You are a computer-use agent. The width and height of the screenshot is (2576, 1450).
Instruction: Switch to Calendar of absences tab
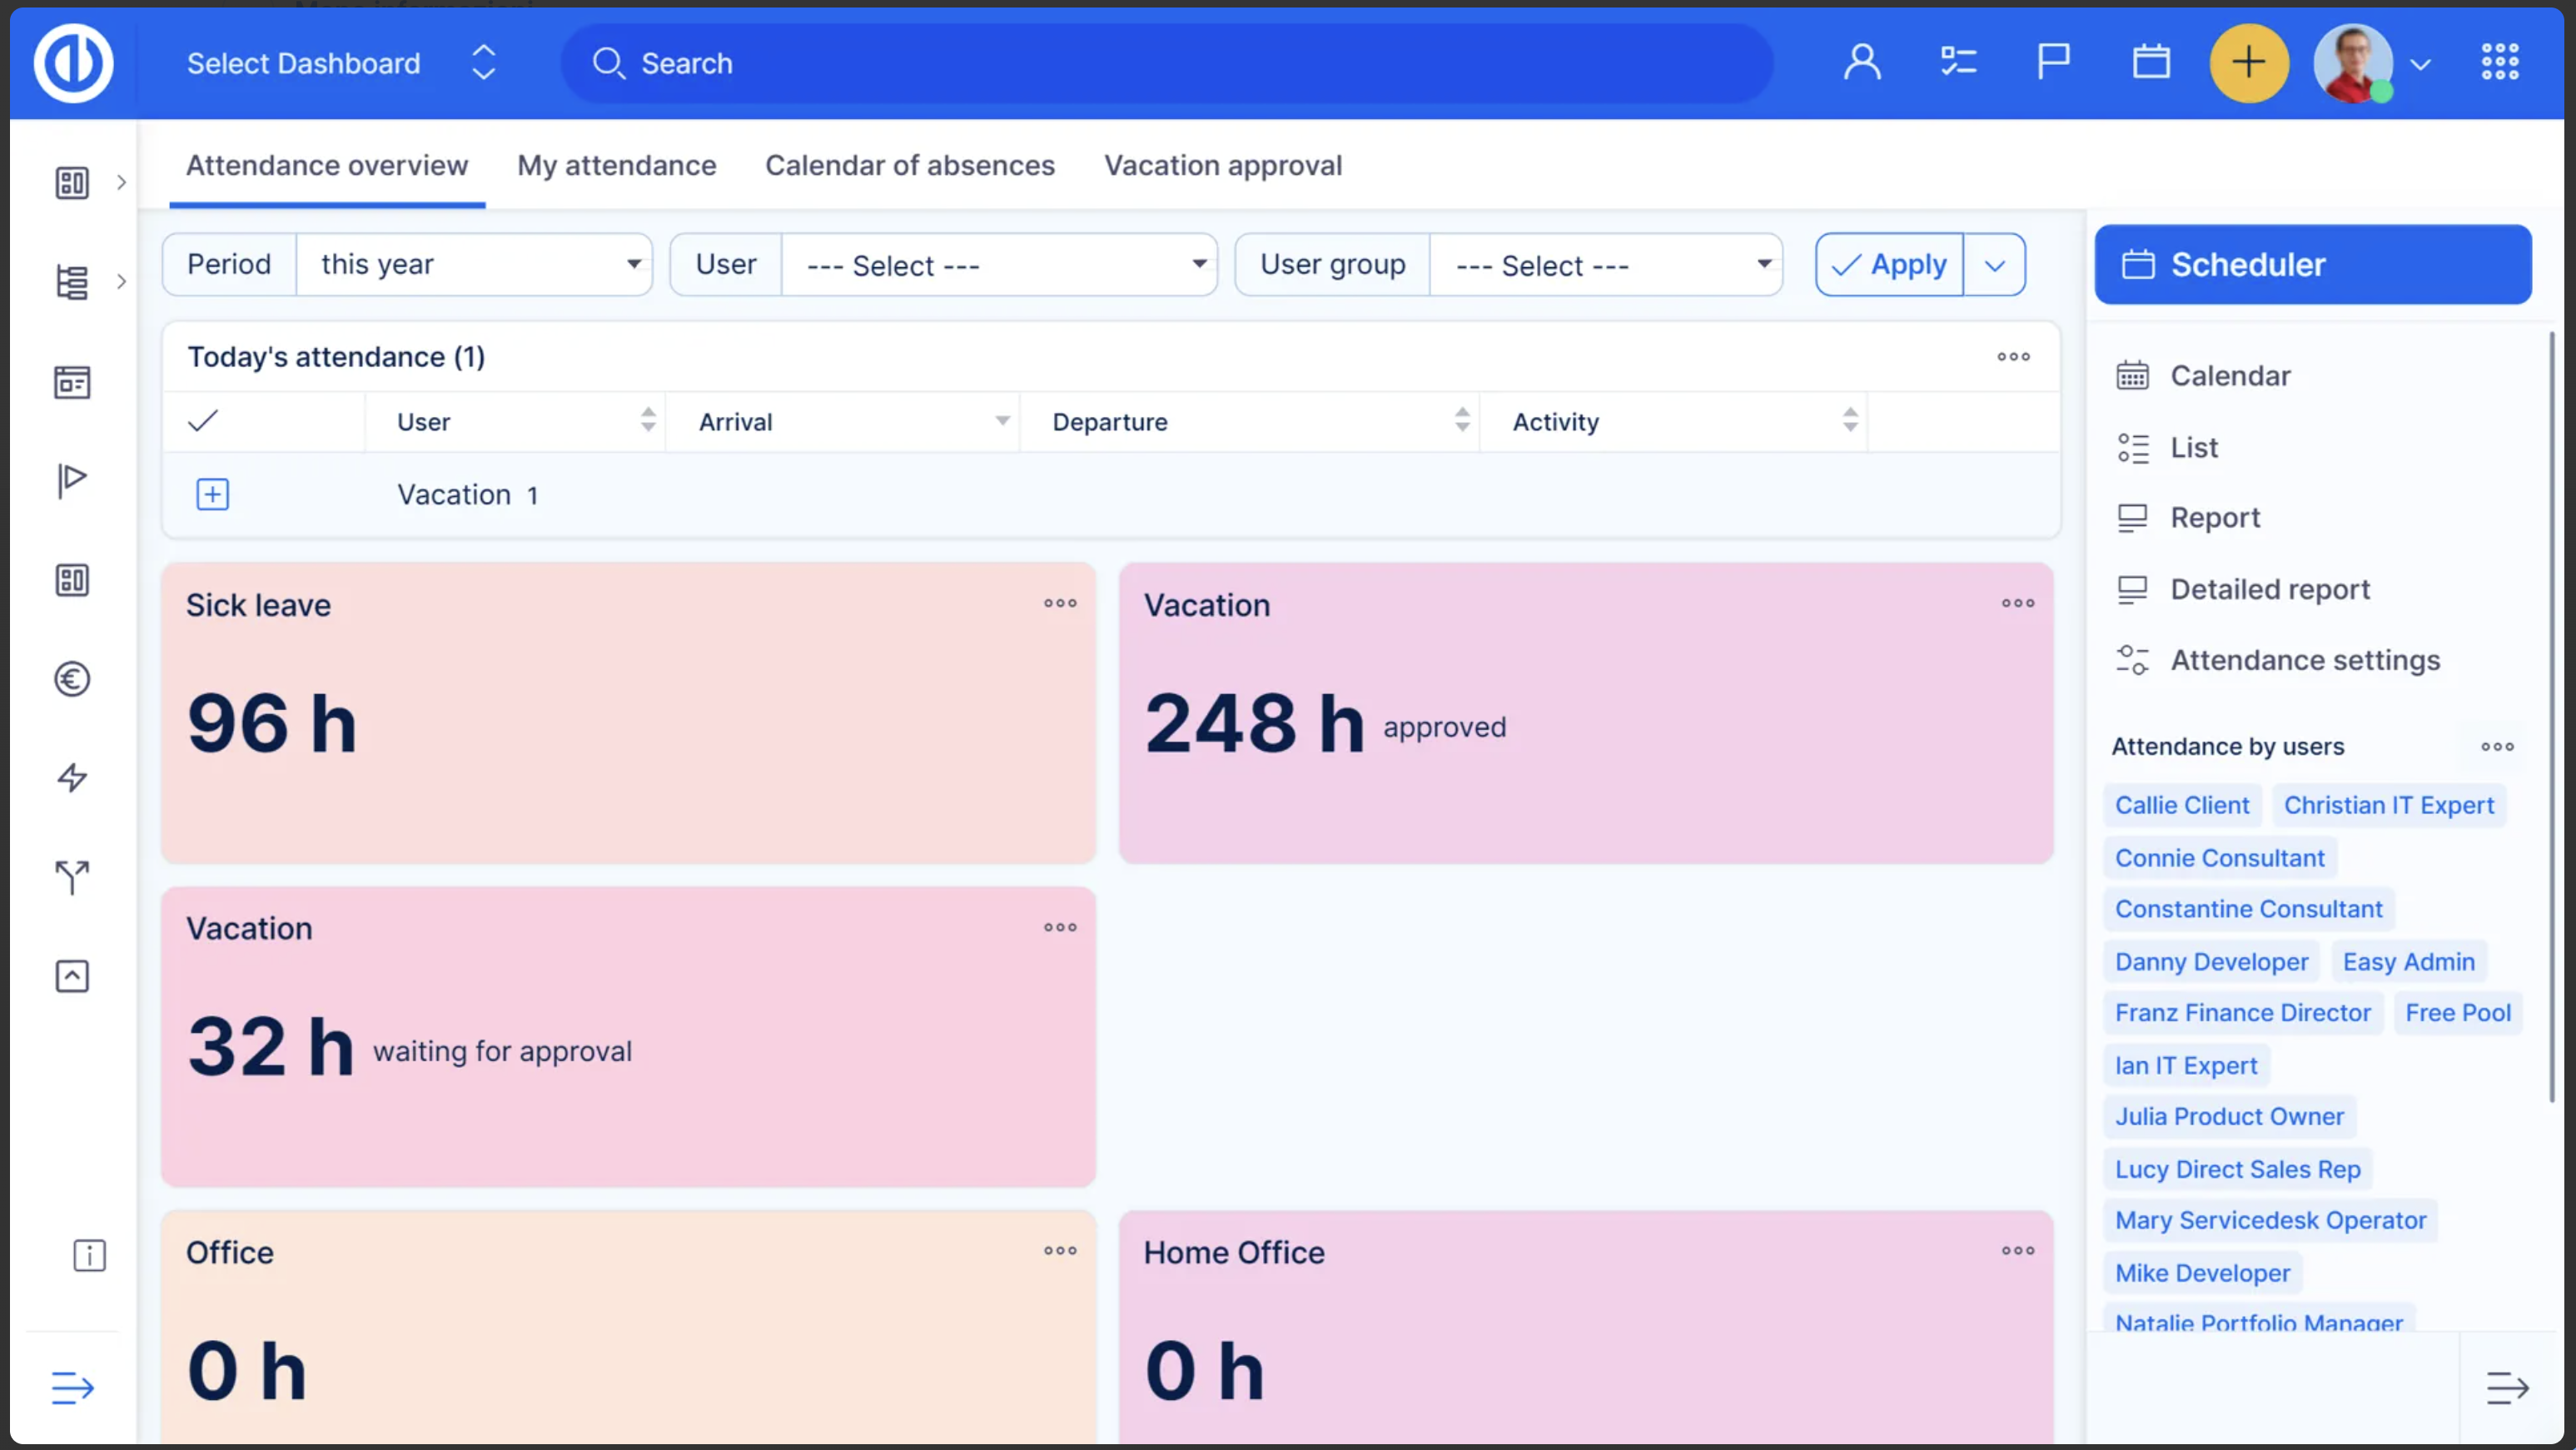coord(910,165)
